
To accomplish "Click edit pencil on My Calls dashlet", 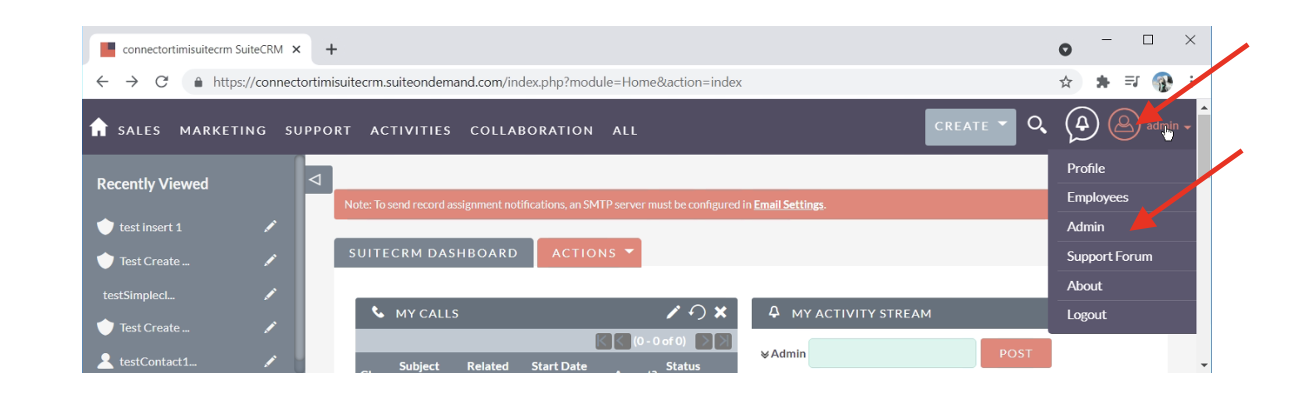I will (x=673, y=313).
